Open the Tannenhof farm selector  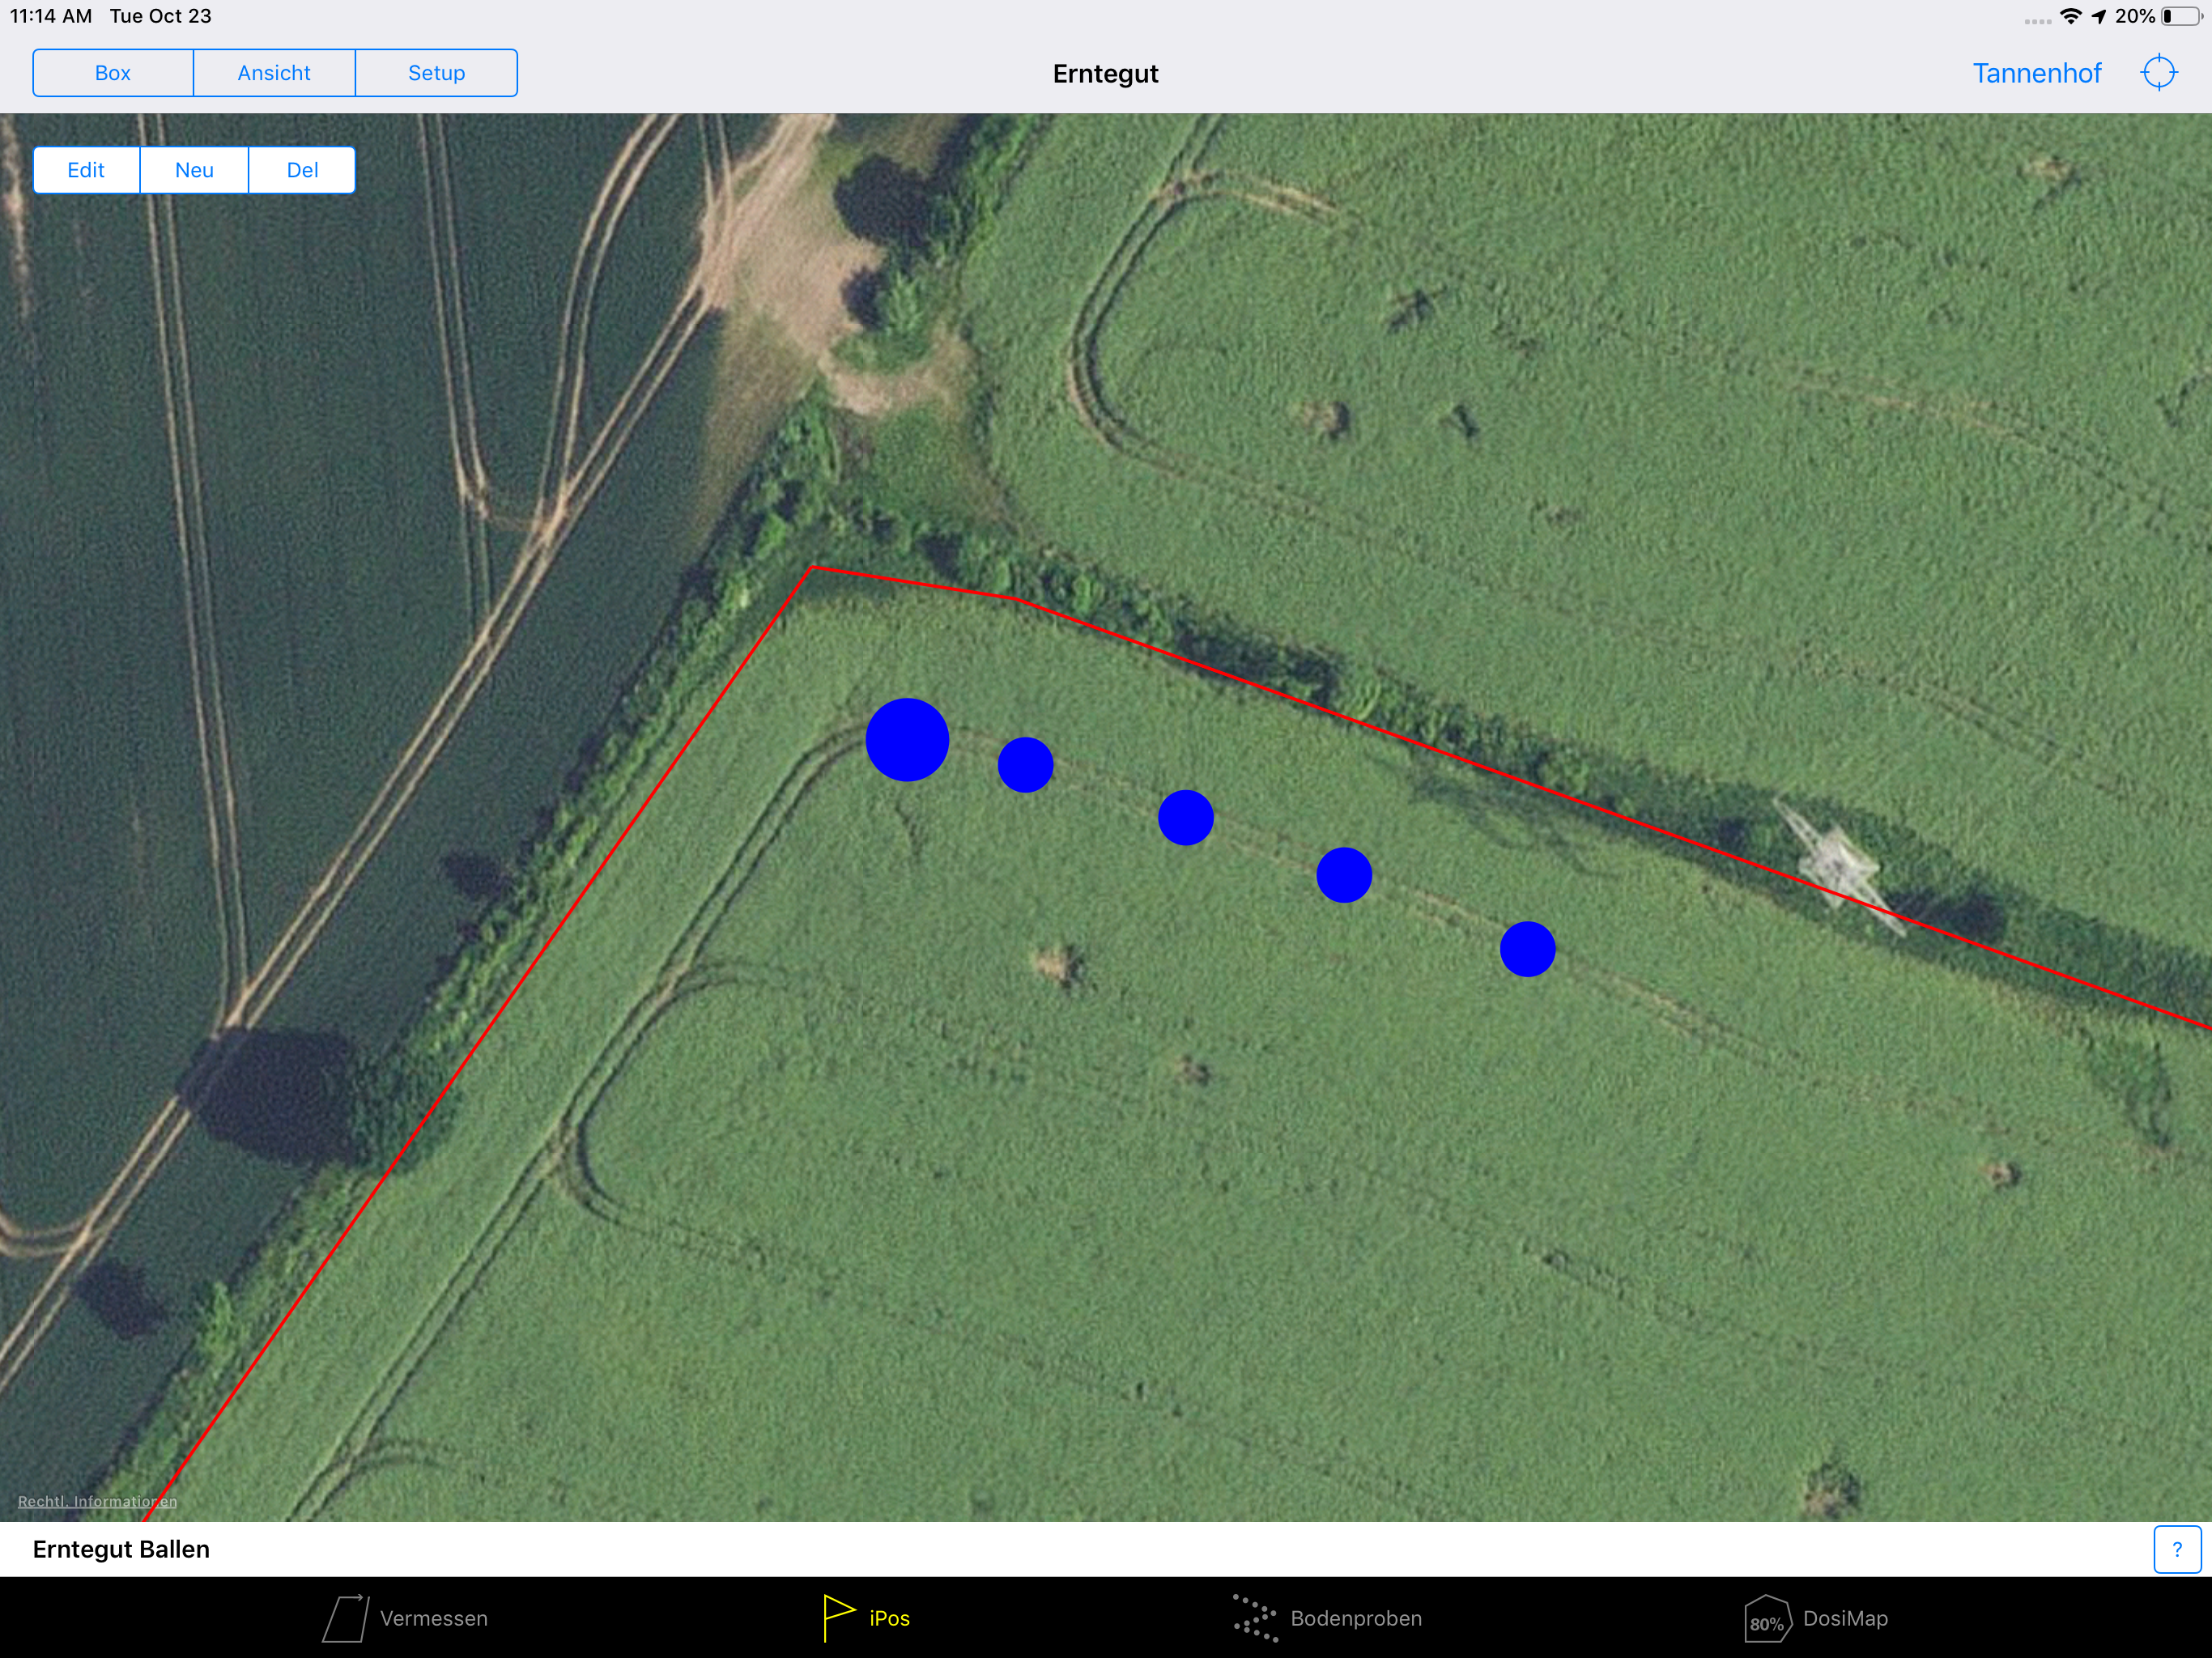2036,73
